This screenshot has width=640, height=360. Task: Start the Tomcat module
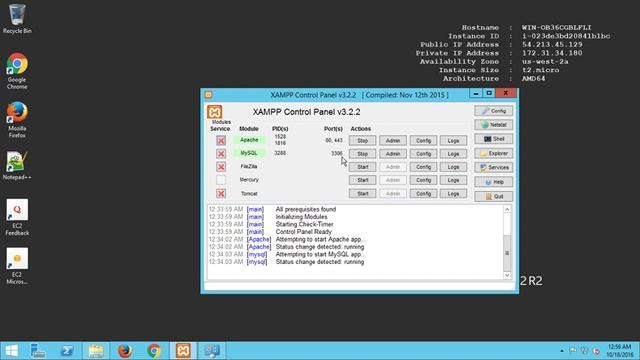(362, 193)
